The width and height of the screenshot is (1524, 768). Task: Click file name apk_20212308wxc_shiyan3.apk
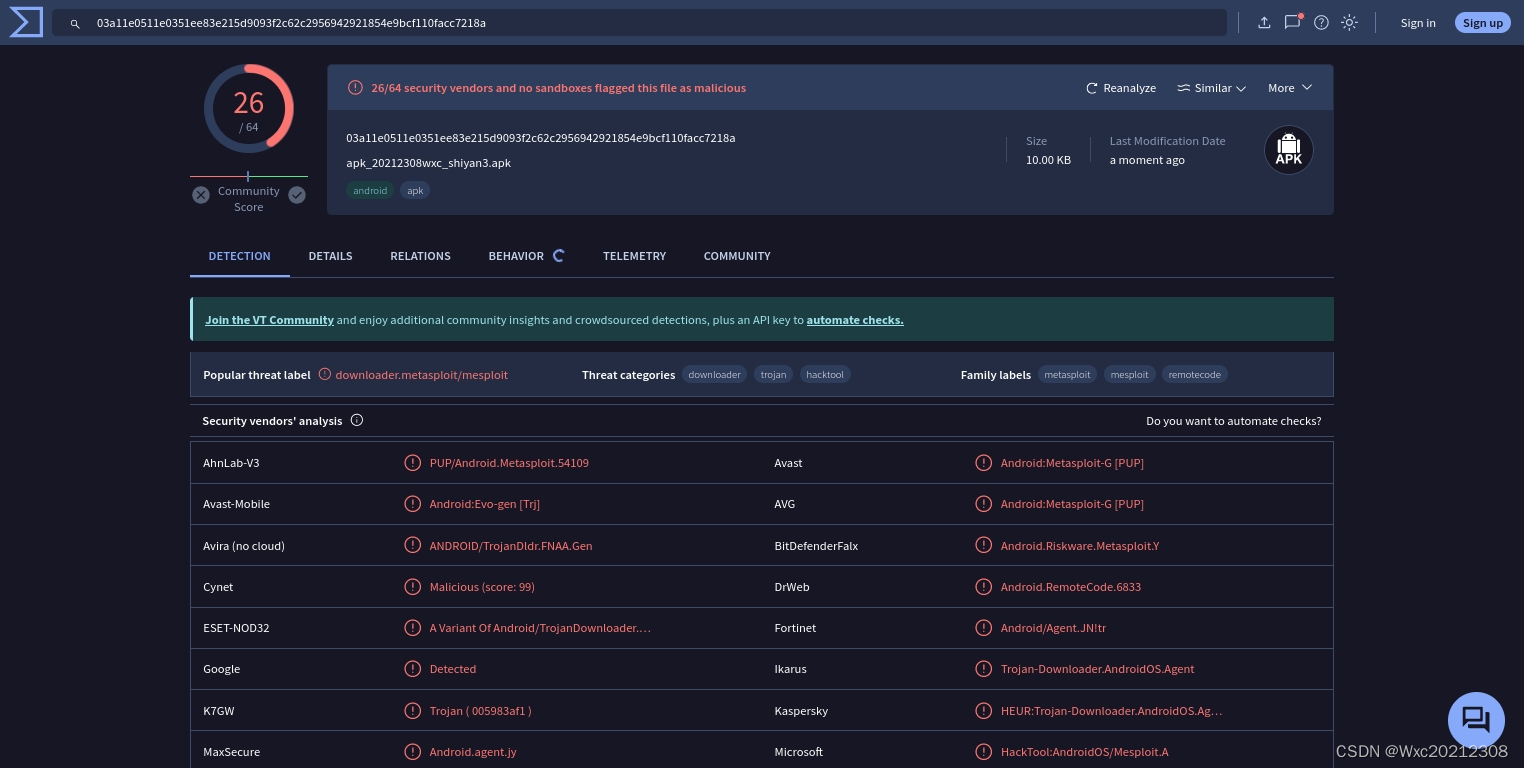(x=428, y=163)
